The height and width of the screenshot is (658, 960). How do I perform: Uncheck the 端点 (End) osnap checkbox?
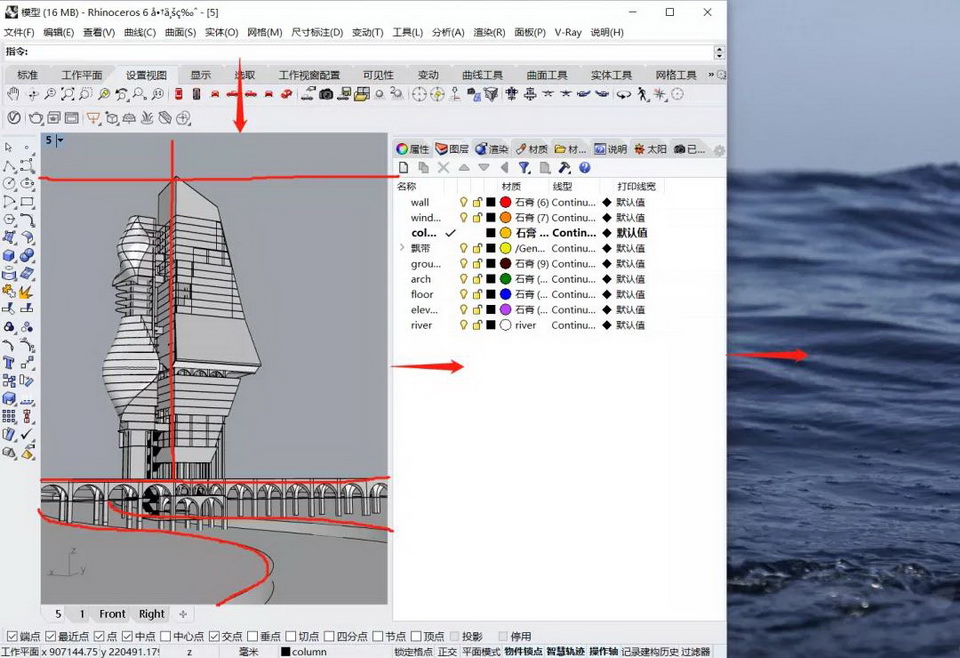coord(12,636)
